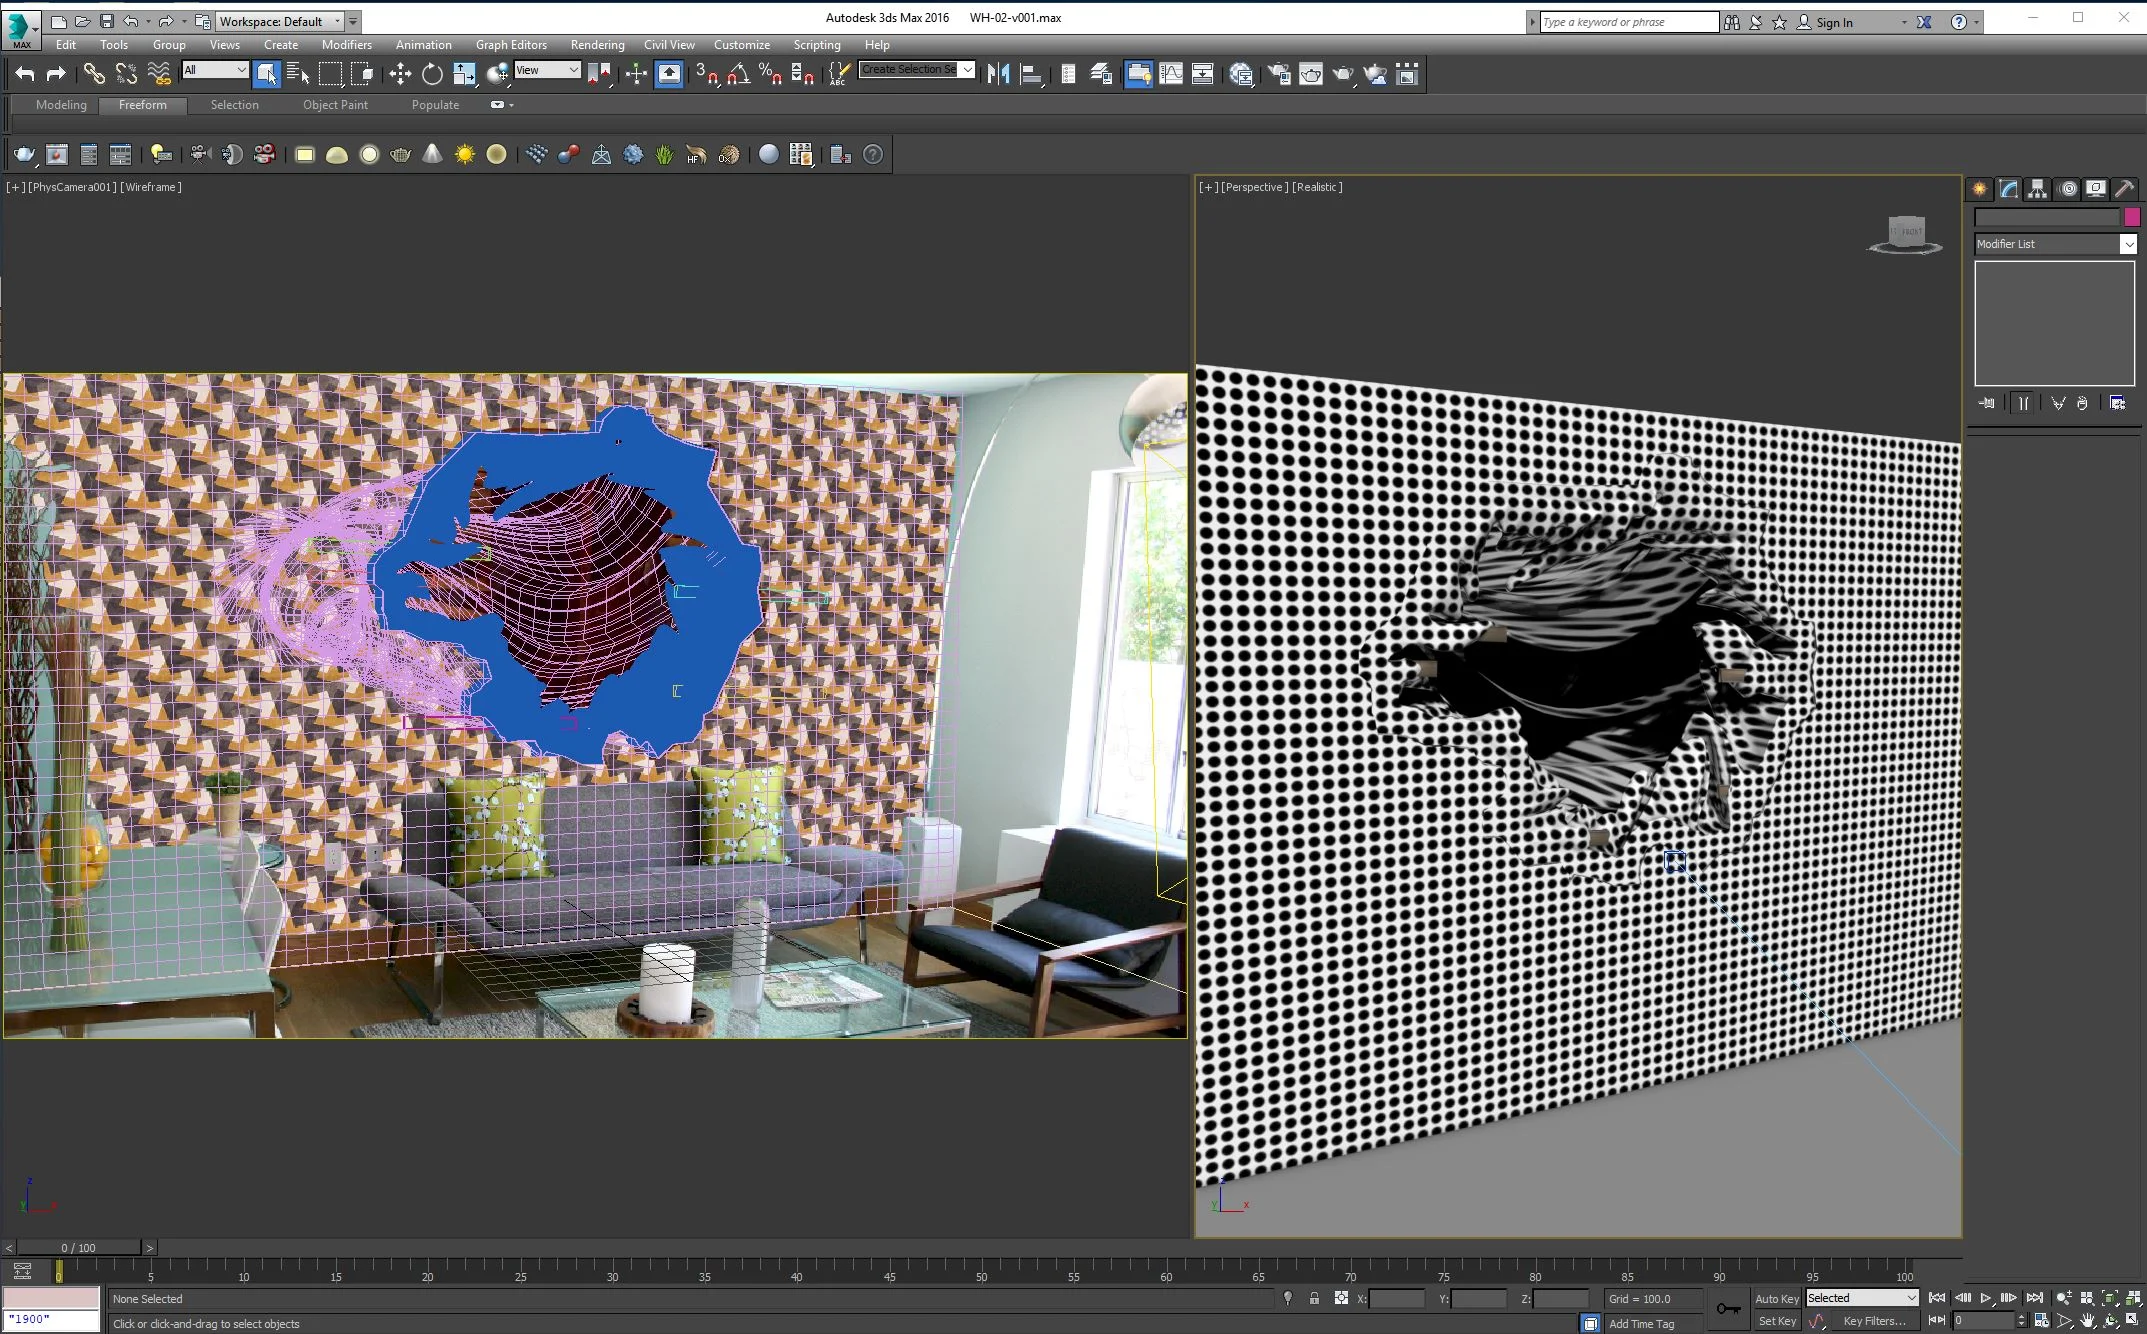Click the Render Setup teapot icon

1278,74
